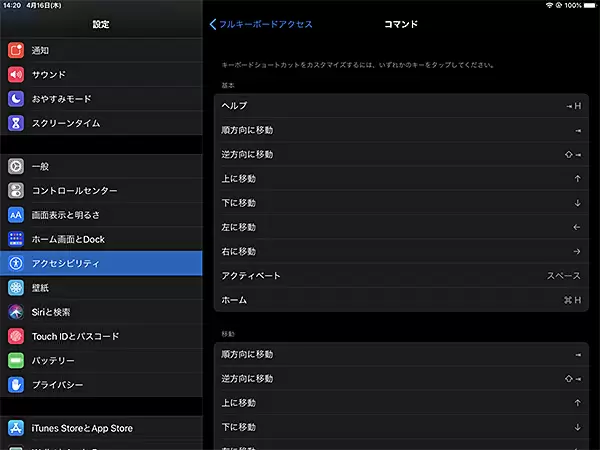Viewport: 600px width, 450px height.
Task: Edit 逆方向に移動 in 基本 section
Action: (x=401, y=154)
